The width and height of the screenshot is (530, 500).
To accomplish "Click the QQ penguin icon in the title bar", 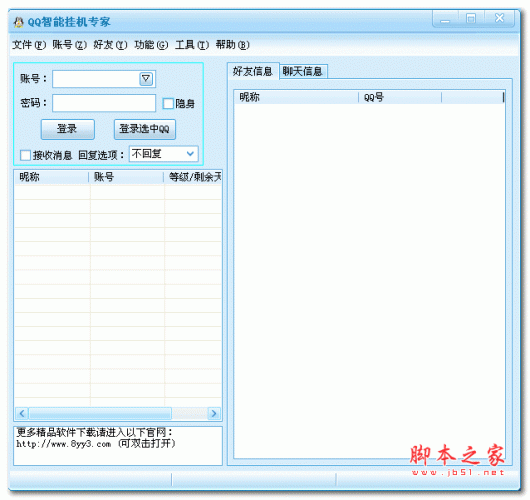I will tap(18, 22).
